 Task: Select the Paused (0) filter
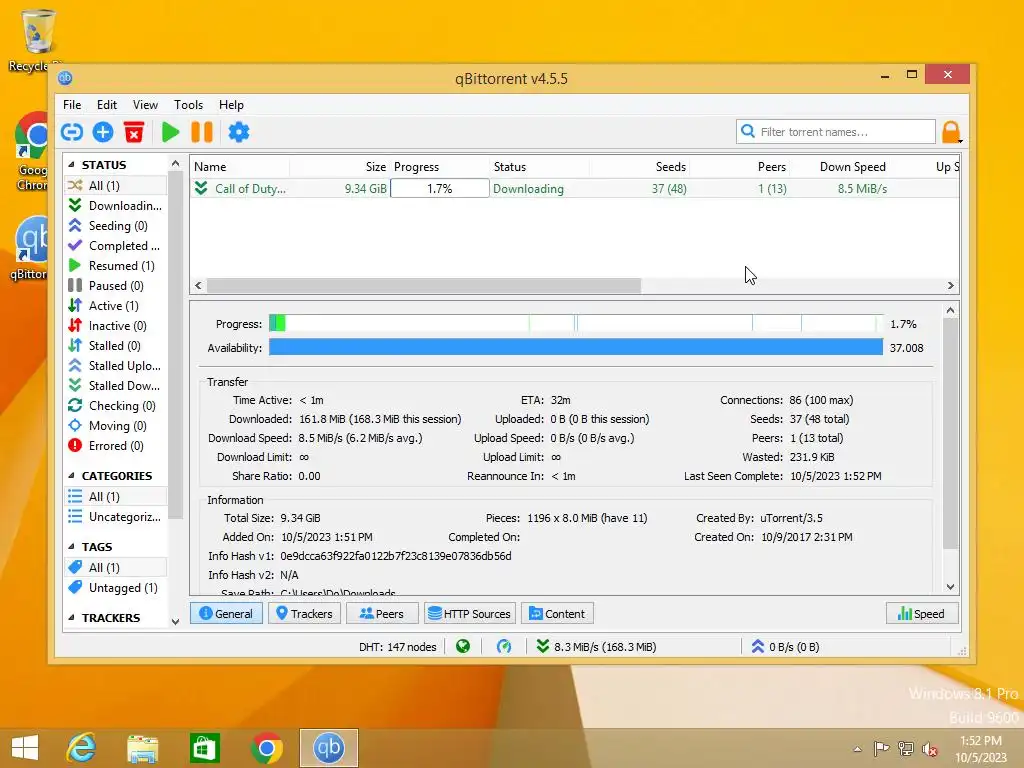click(x=116, y=285)
